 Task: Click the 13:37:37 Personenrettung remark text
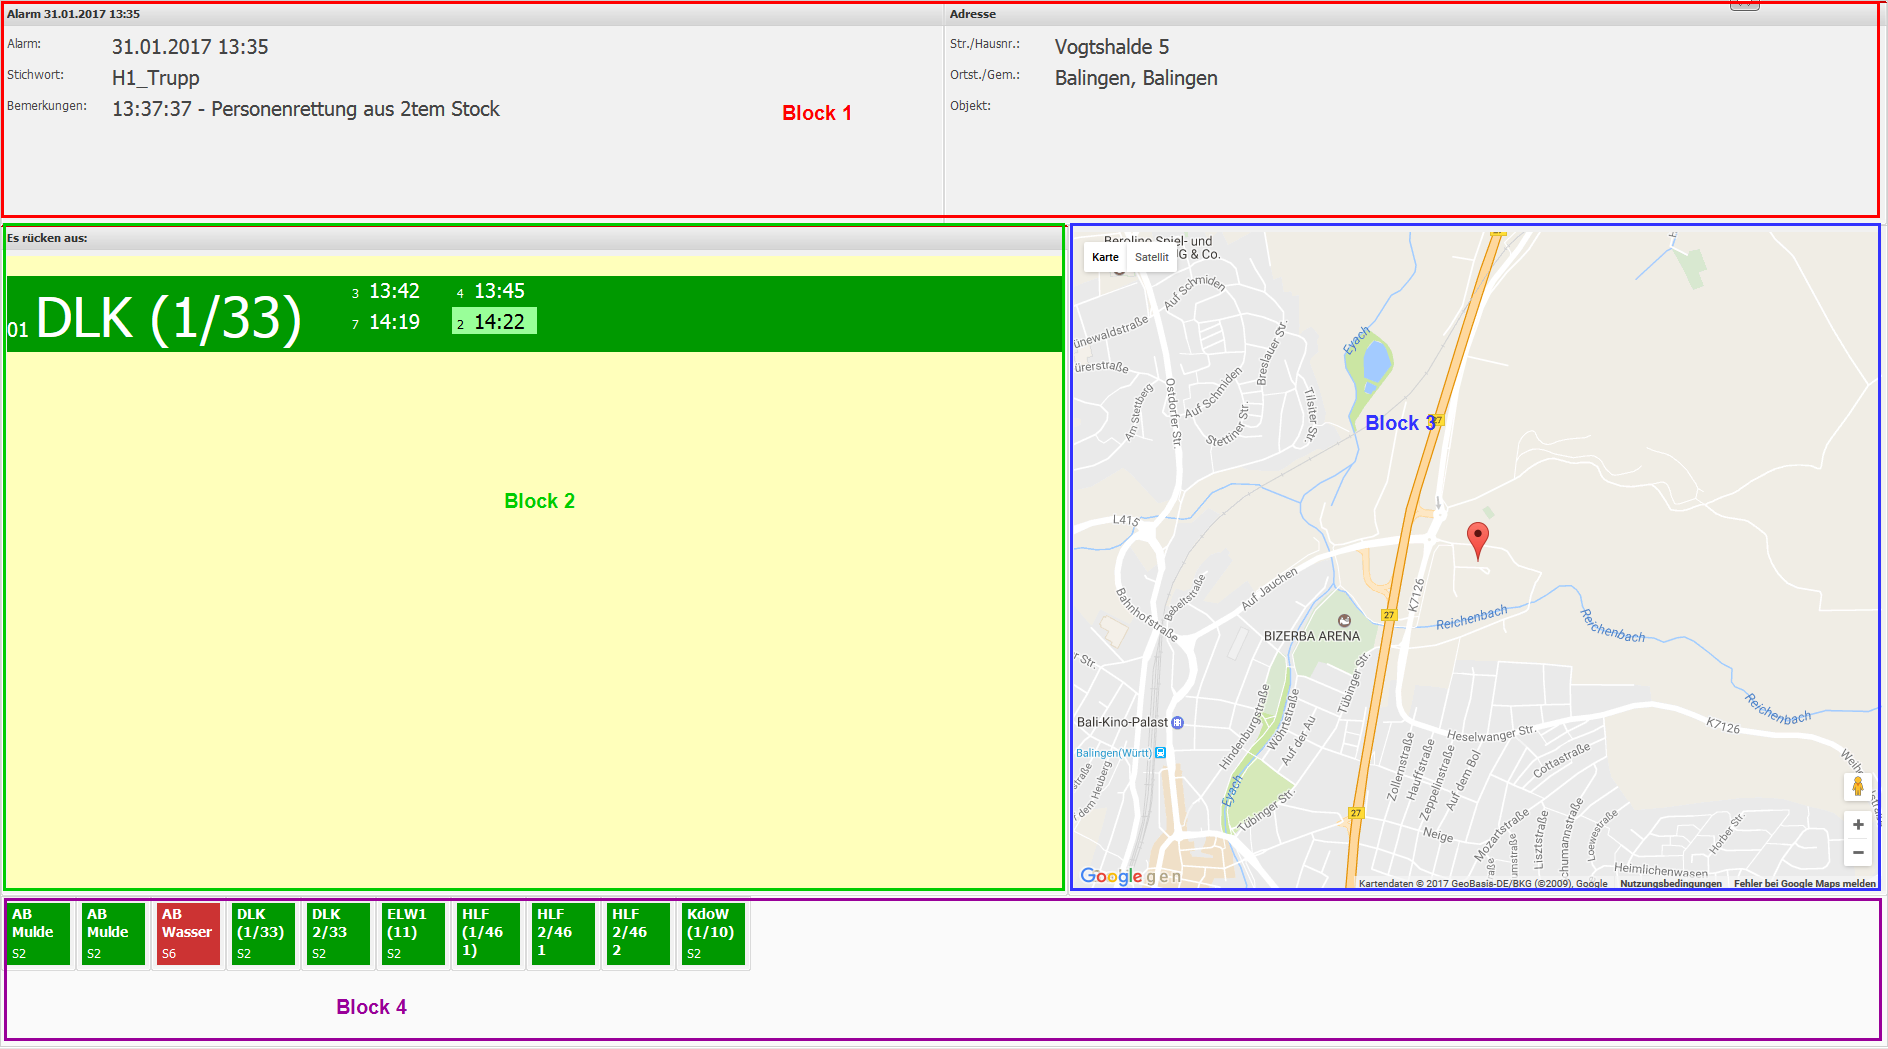click(x=305, y=109)
